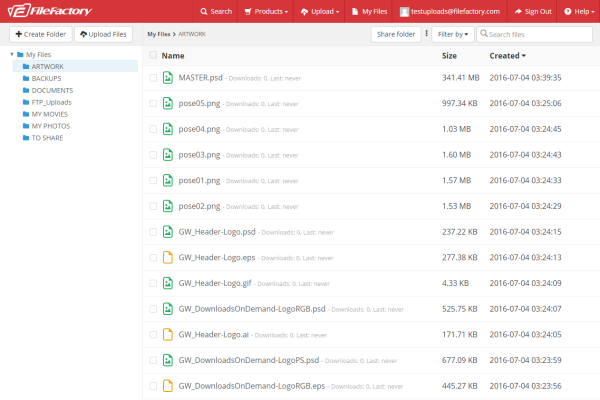Screen dimensions: 600x400
Task: Open the Filter by dropdown
Action: click(x=453, y=34)
